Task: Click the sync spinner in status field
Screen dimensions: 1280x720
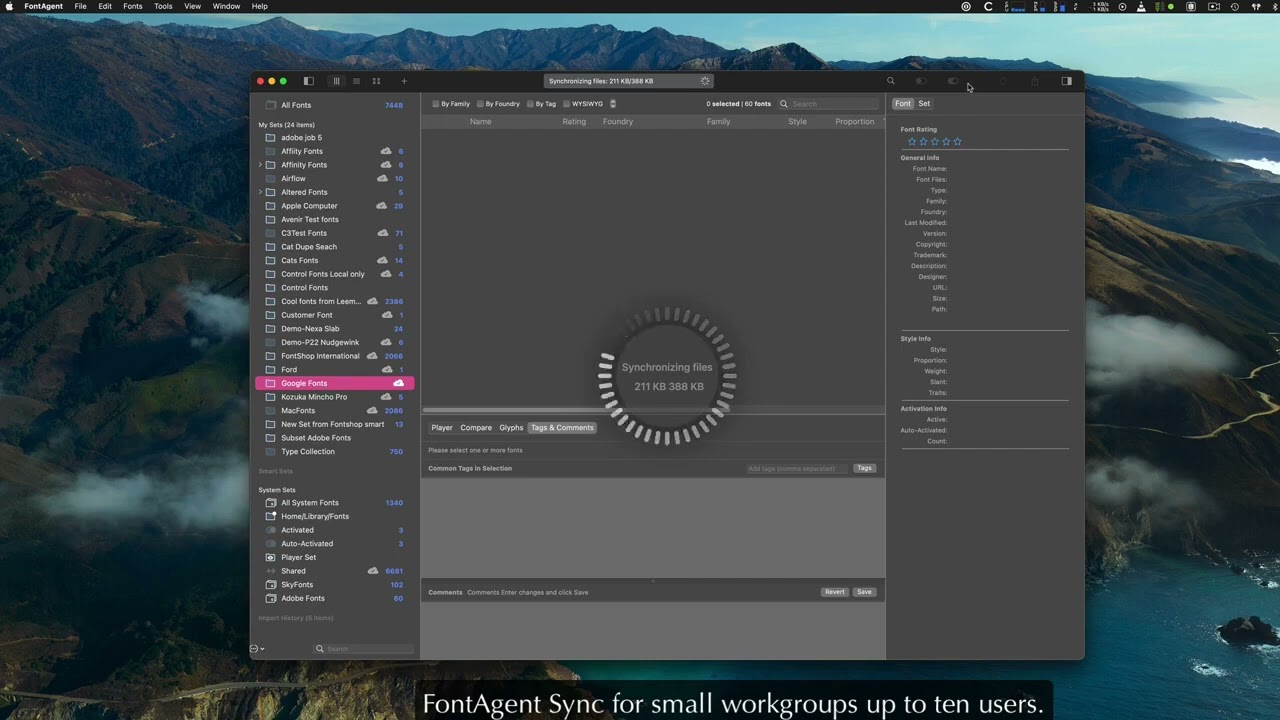Action: point(705,81)
